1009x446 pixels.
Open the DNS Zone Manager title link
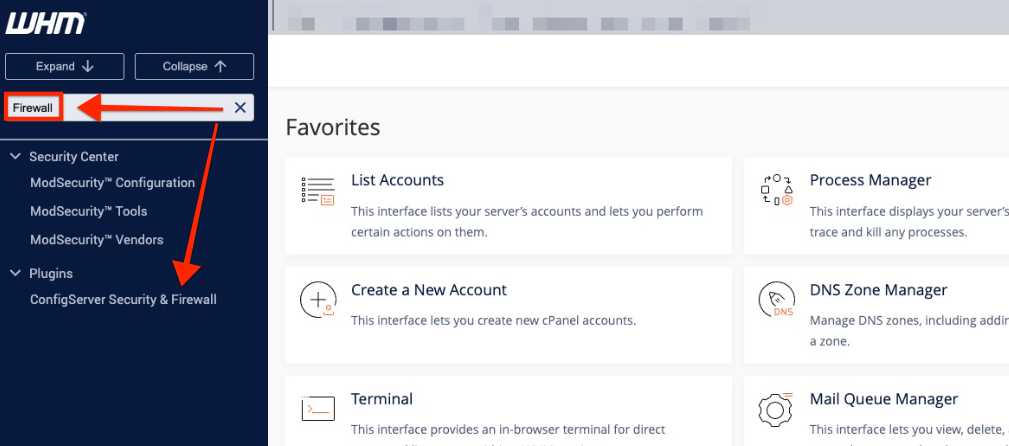tap(877, 290)
